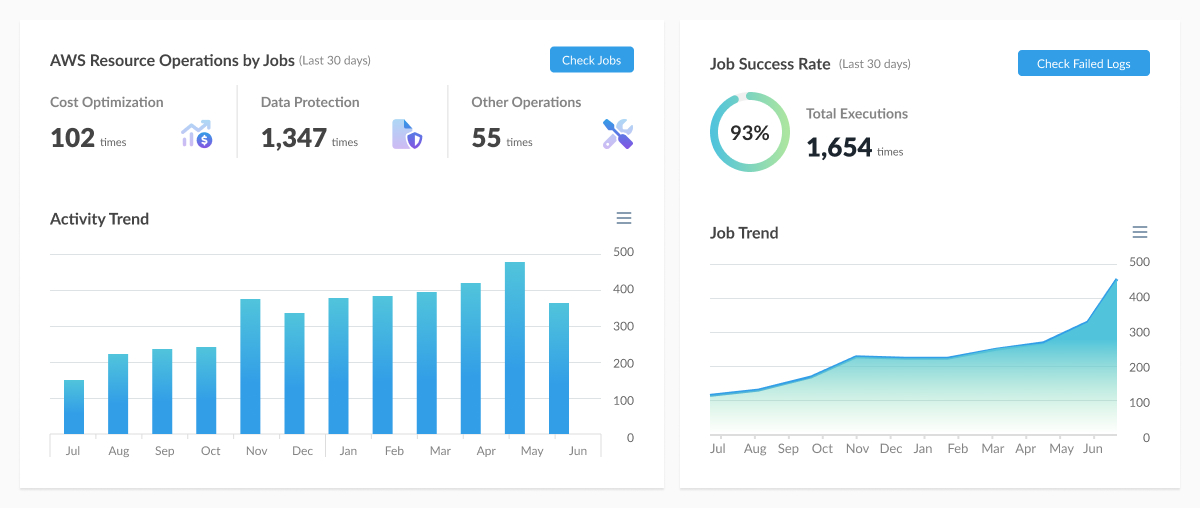This screenshot has height=508, width=1200.
Task: Click the Cost Optimization chart-dollar icon
Action: (196, 134)
